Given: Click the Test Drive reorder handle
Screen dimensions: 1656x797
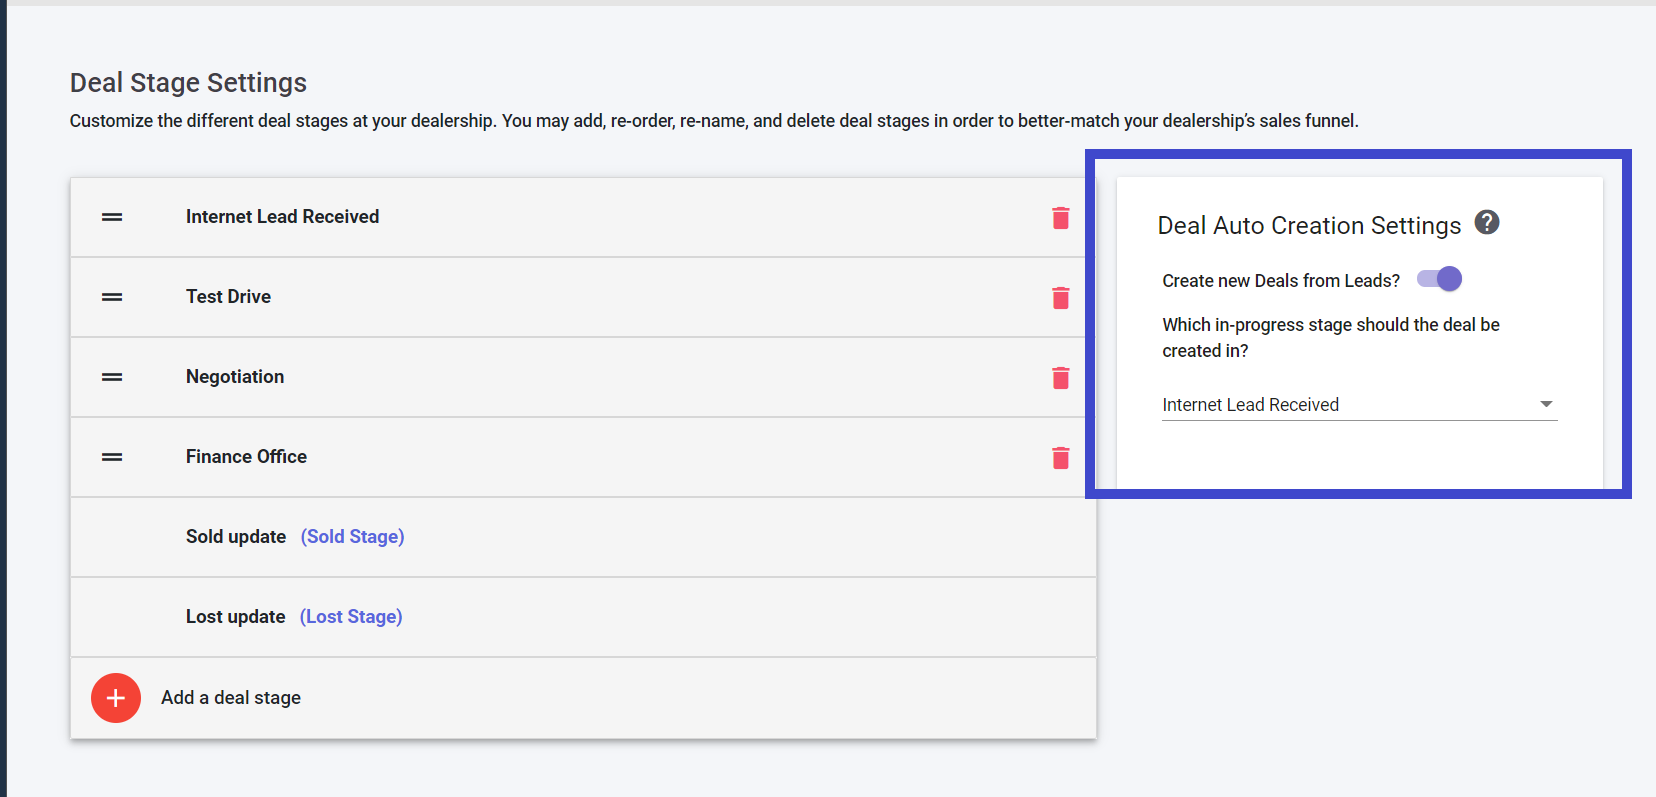Looking at the screenshot, I should [112, 297].
